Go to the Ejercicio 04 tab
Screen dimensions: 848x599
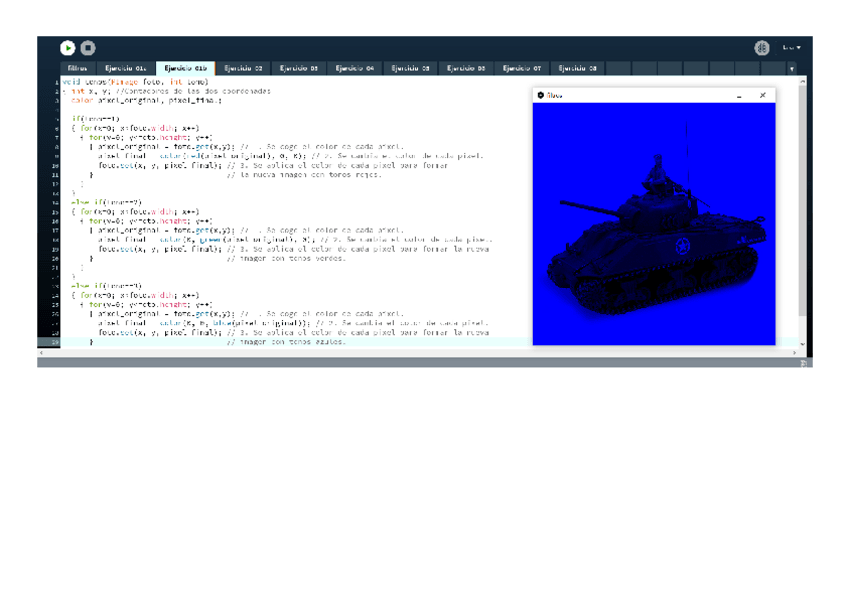(355, 69)
